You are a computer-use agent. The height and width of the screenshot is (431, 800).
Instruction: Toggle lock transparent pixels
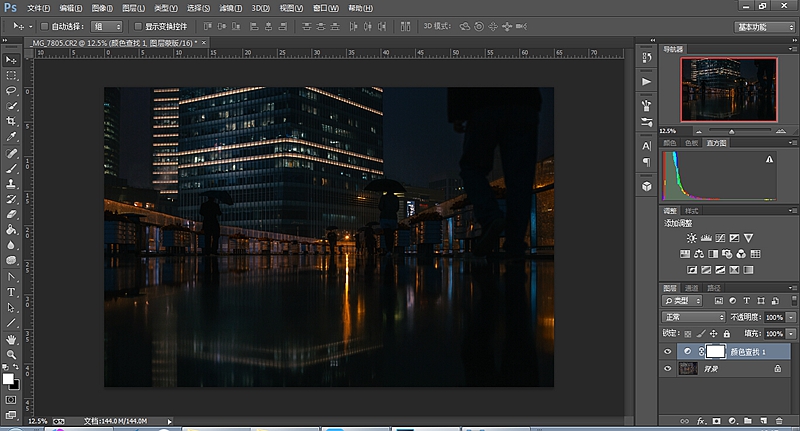point(688,334)
